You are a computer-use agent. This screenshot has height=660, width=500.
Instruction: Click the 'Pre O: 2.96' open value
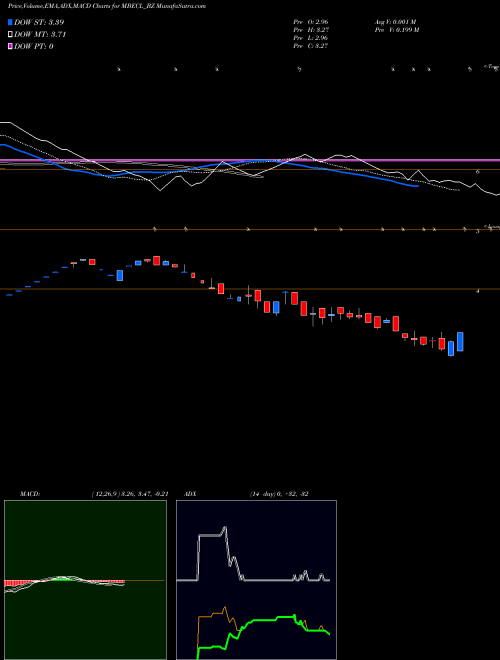pos(311,22)
